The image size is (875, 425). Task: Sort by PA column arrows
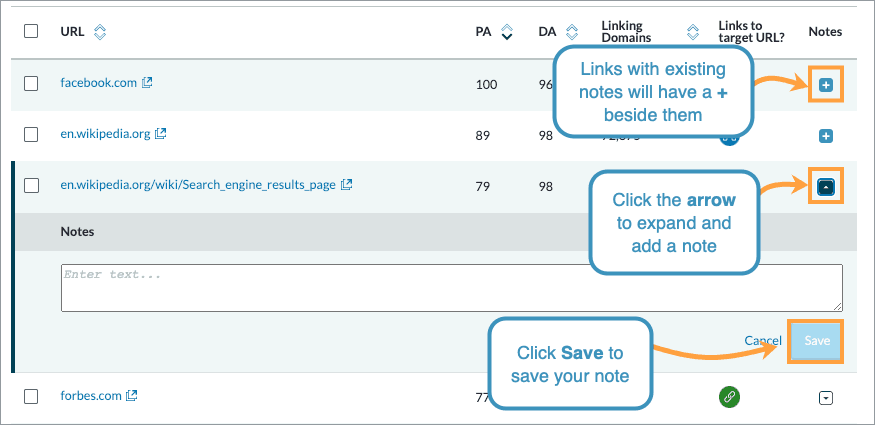[506, 32]
